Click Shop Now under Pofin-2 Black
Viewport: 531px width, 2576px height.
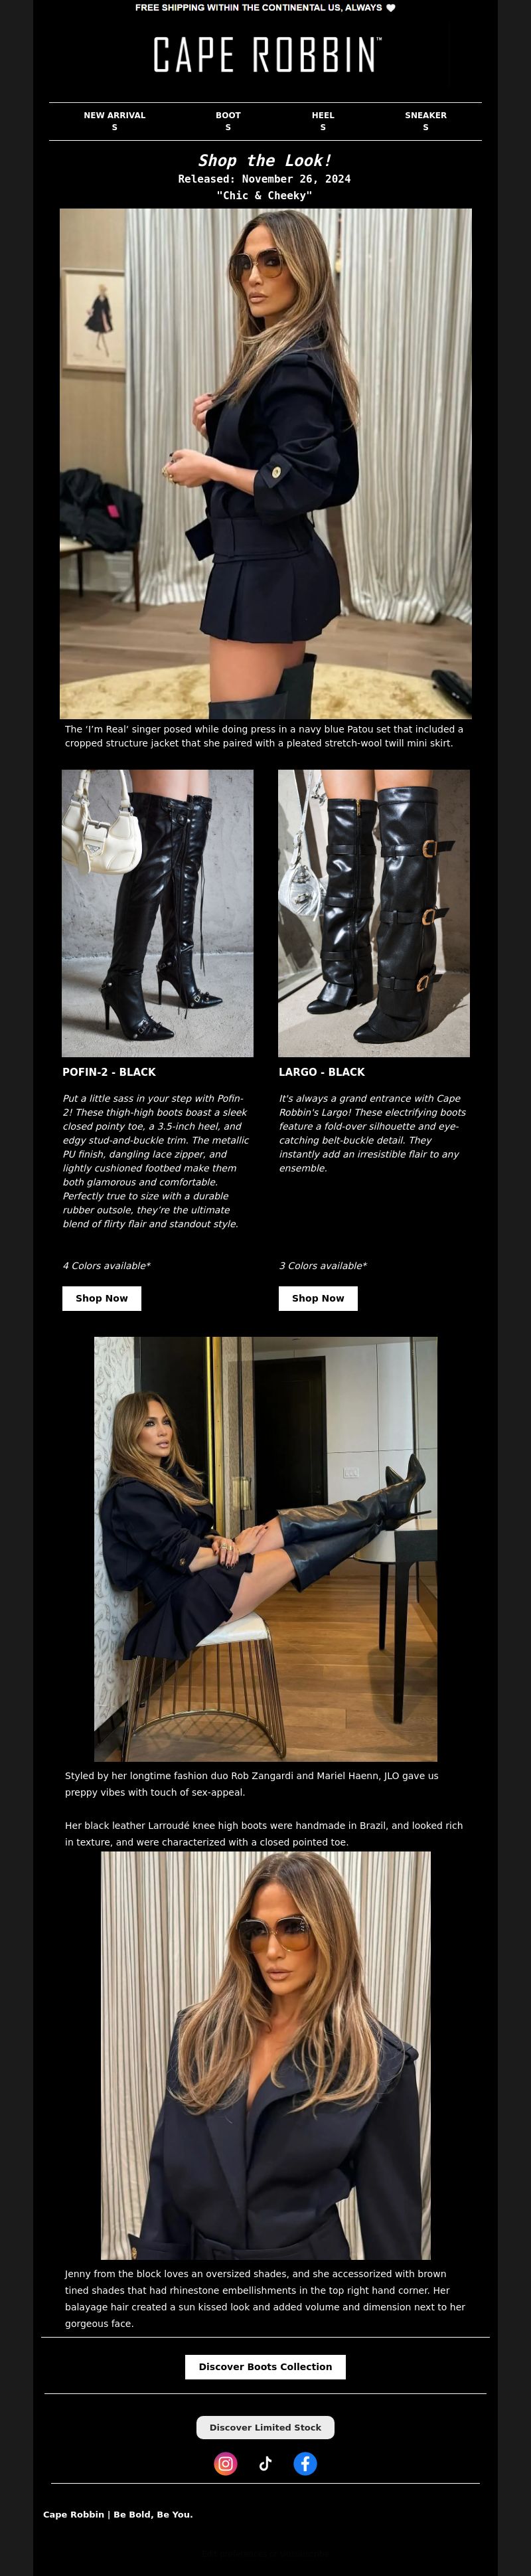coord(102,1298)
